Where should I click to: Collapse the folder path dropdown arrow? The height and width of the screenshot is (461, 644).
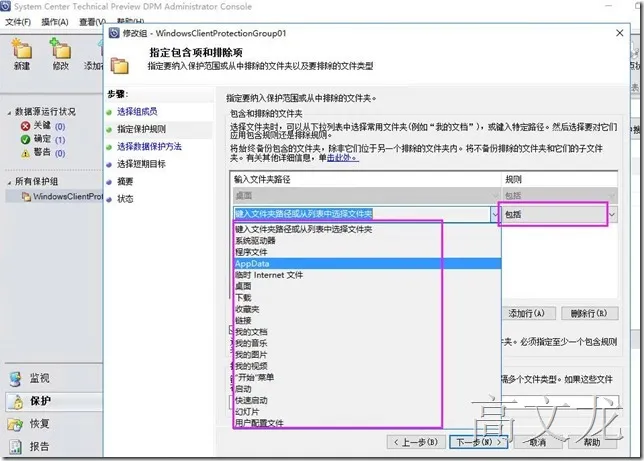coord(494,214)
